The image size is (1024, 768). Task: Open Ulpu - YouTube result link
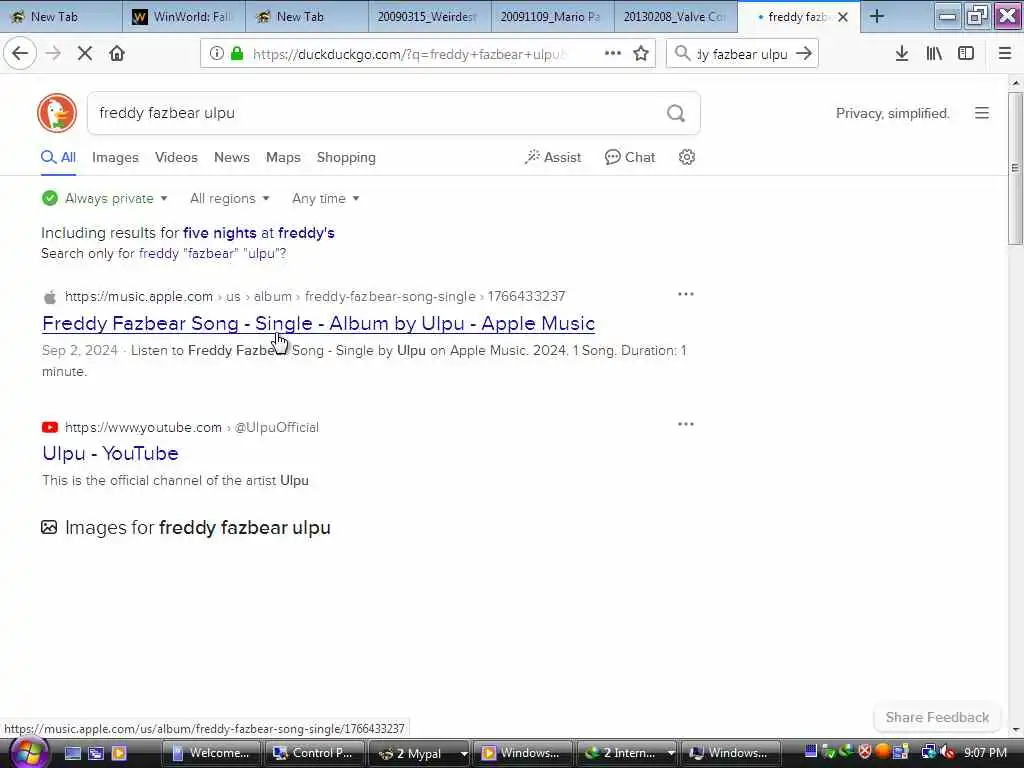(110, 453)
